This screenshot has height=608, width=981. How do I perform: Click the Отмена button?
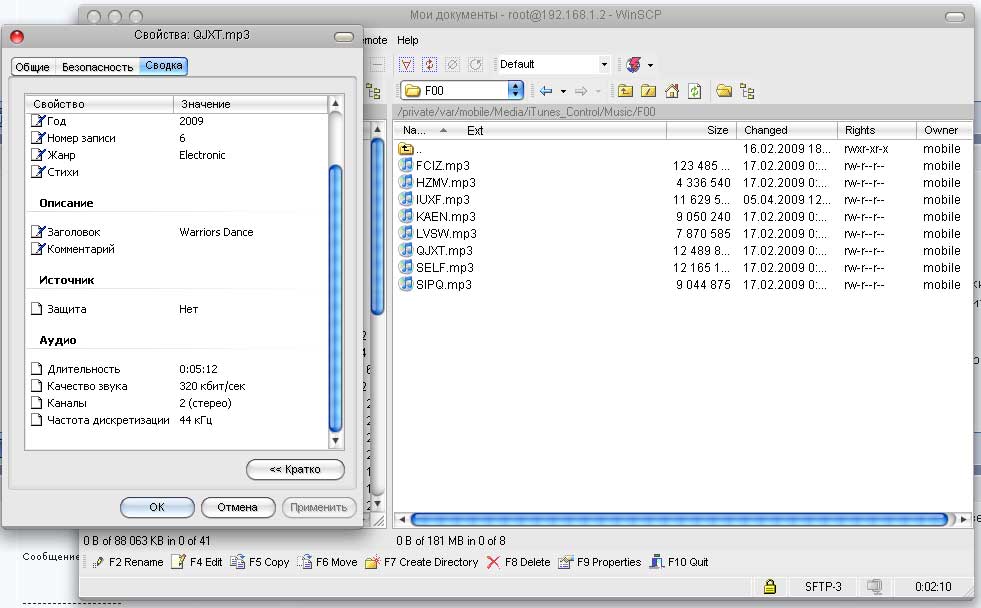(x=238, y=507)
